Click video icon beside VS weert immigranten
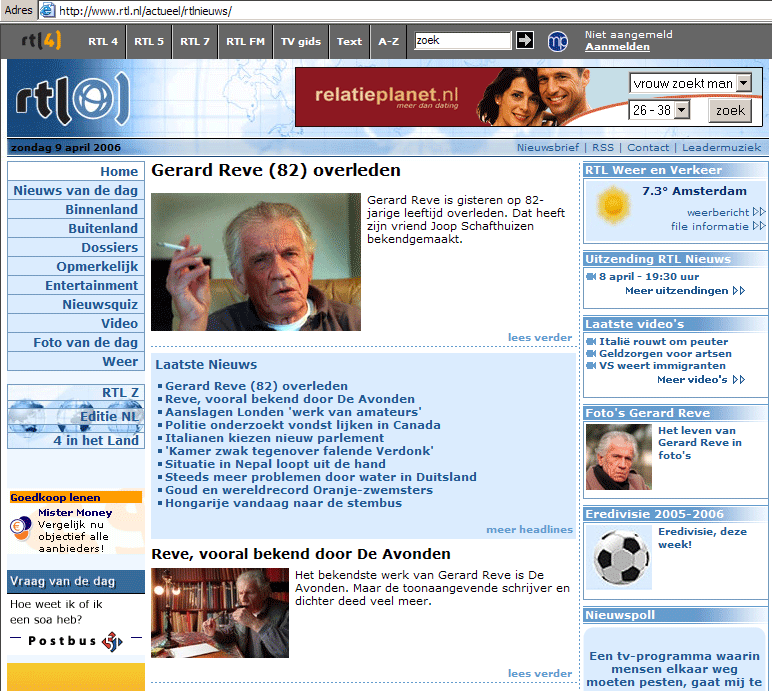This screenshot has height=691, width=772. click(591, 365)
